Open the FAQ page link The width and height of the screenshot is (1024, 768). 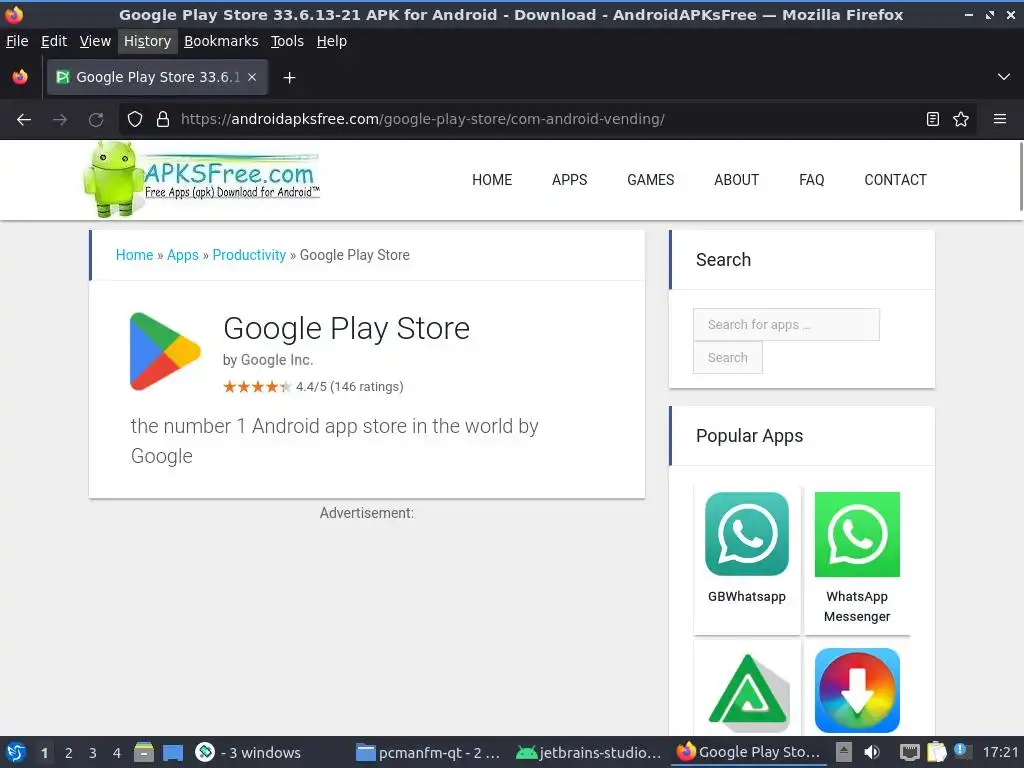[812, 180]
